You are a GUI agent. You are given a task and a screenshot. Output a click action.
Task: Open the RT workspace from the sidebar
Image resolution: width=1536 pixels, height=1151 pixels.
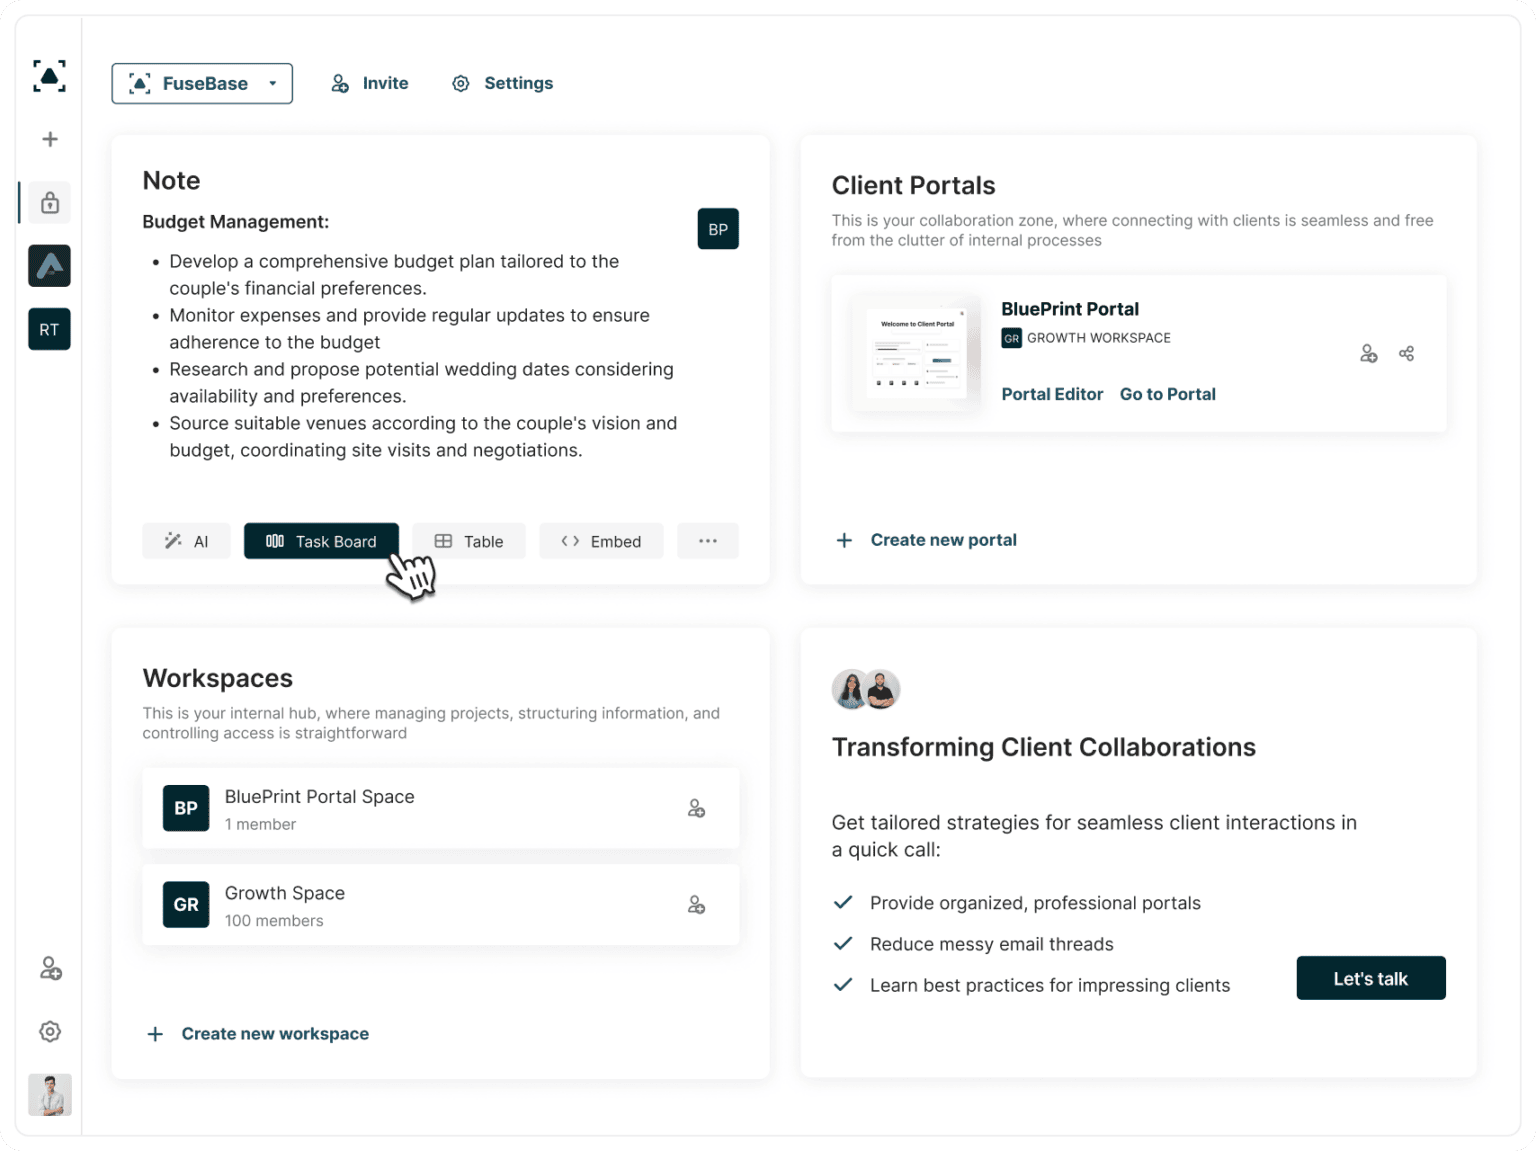[49, 329]
